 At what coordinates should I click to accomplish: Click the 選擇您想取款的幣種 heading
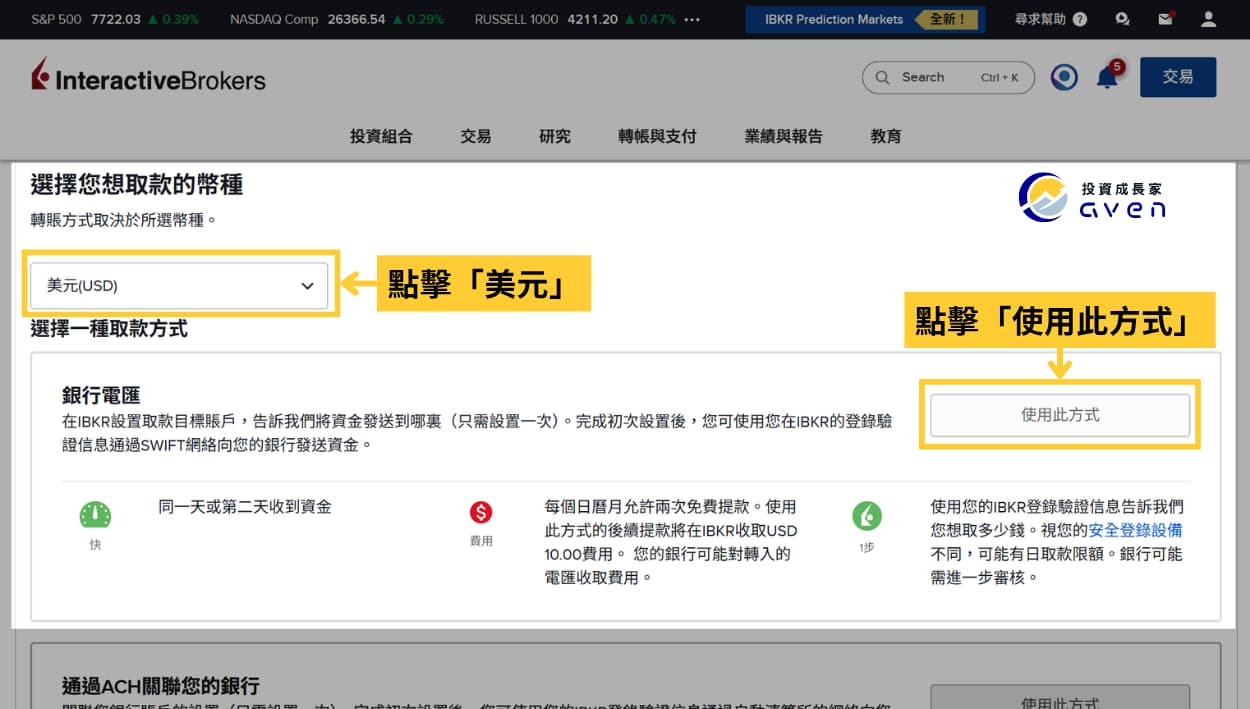click(137, 184)
